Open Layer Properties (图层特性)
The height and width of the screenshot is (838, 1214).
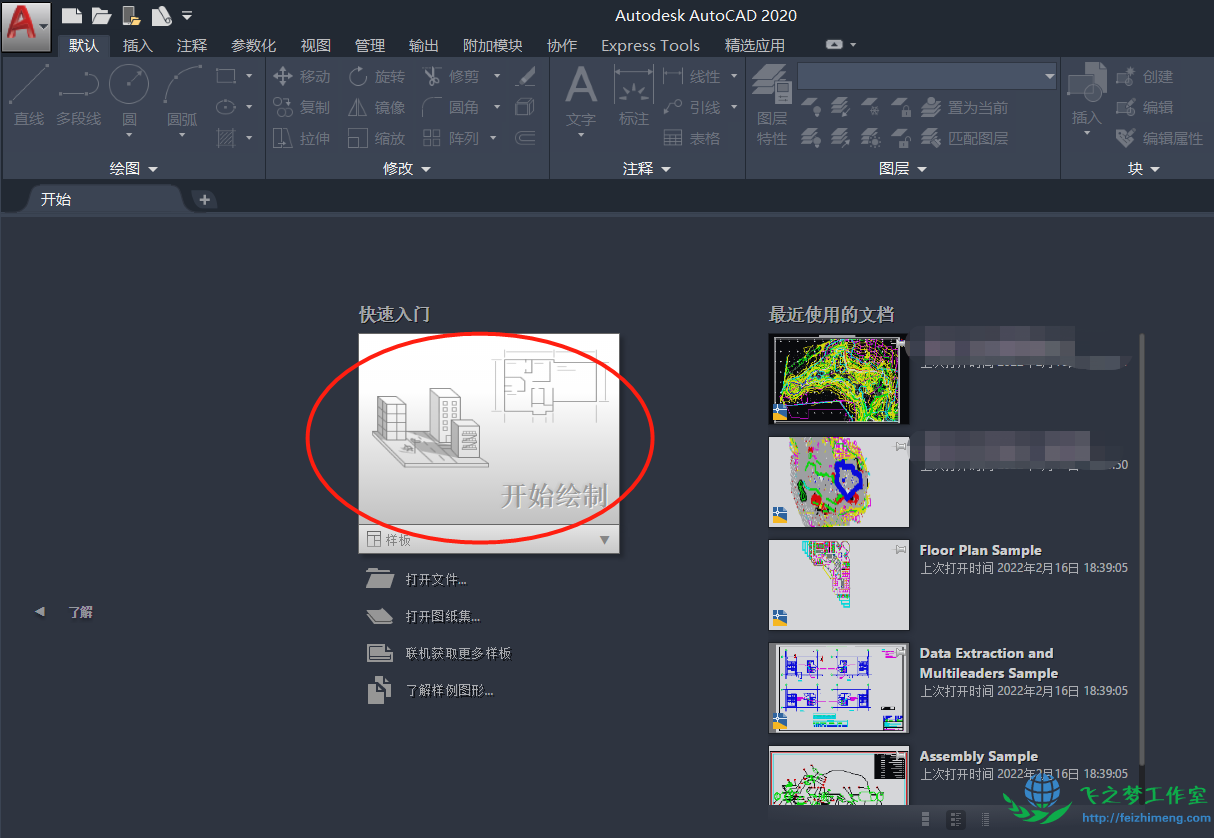point(772,103)
